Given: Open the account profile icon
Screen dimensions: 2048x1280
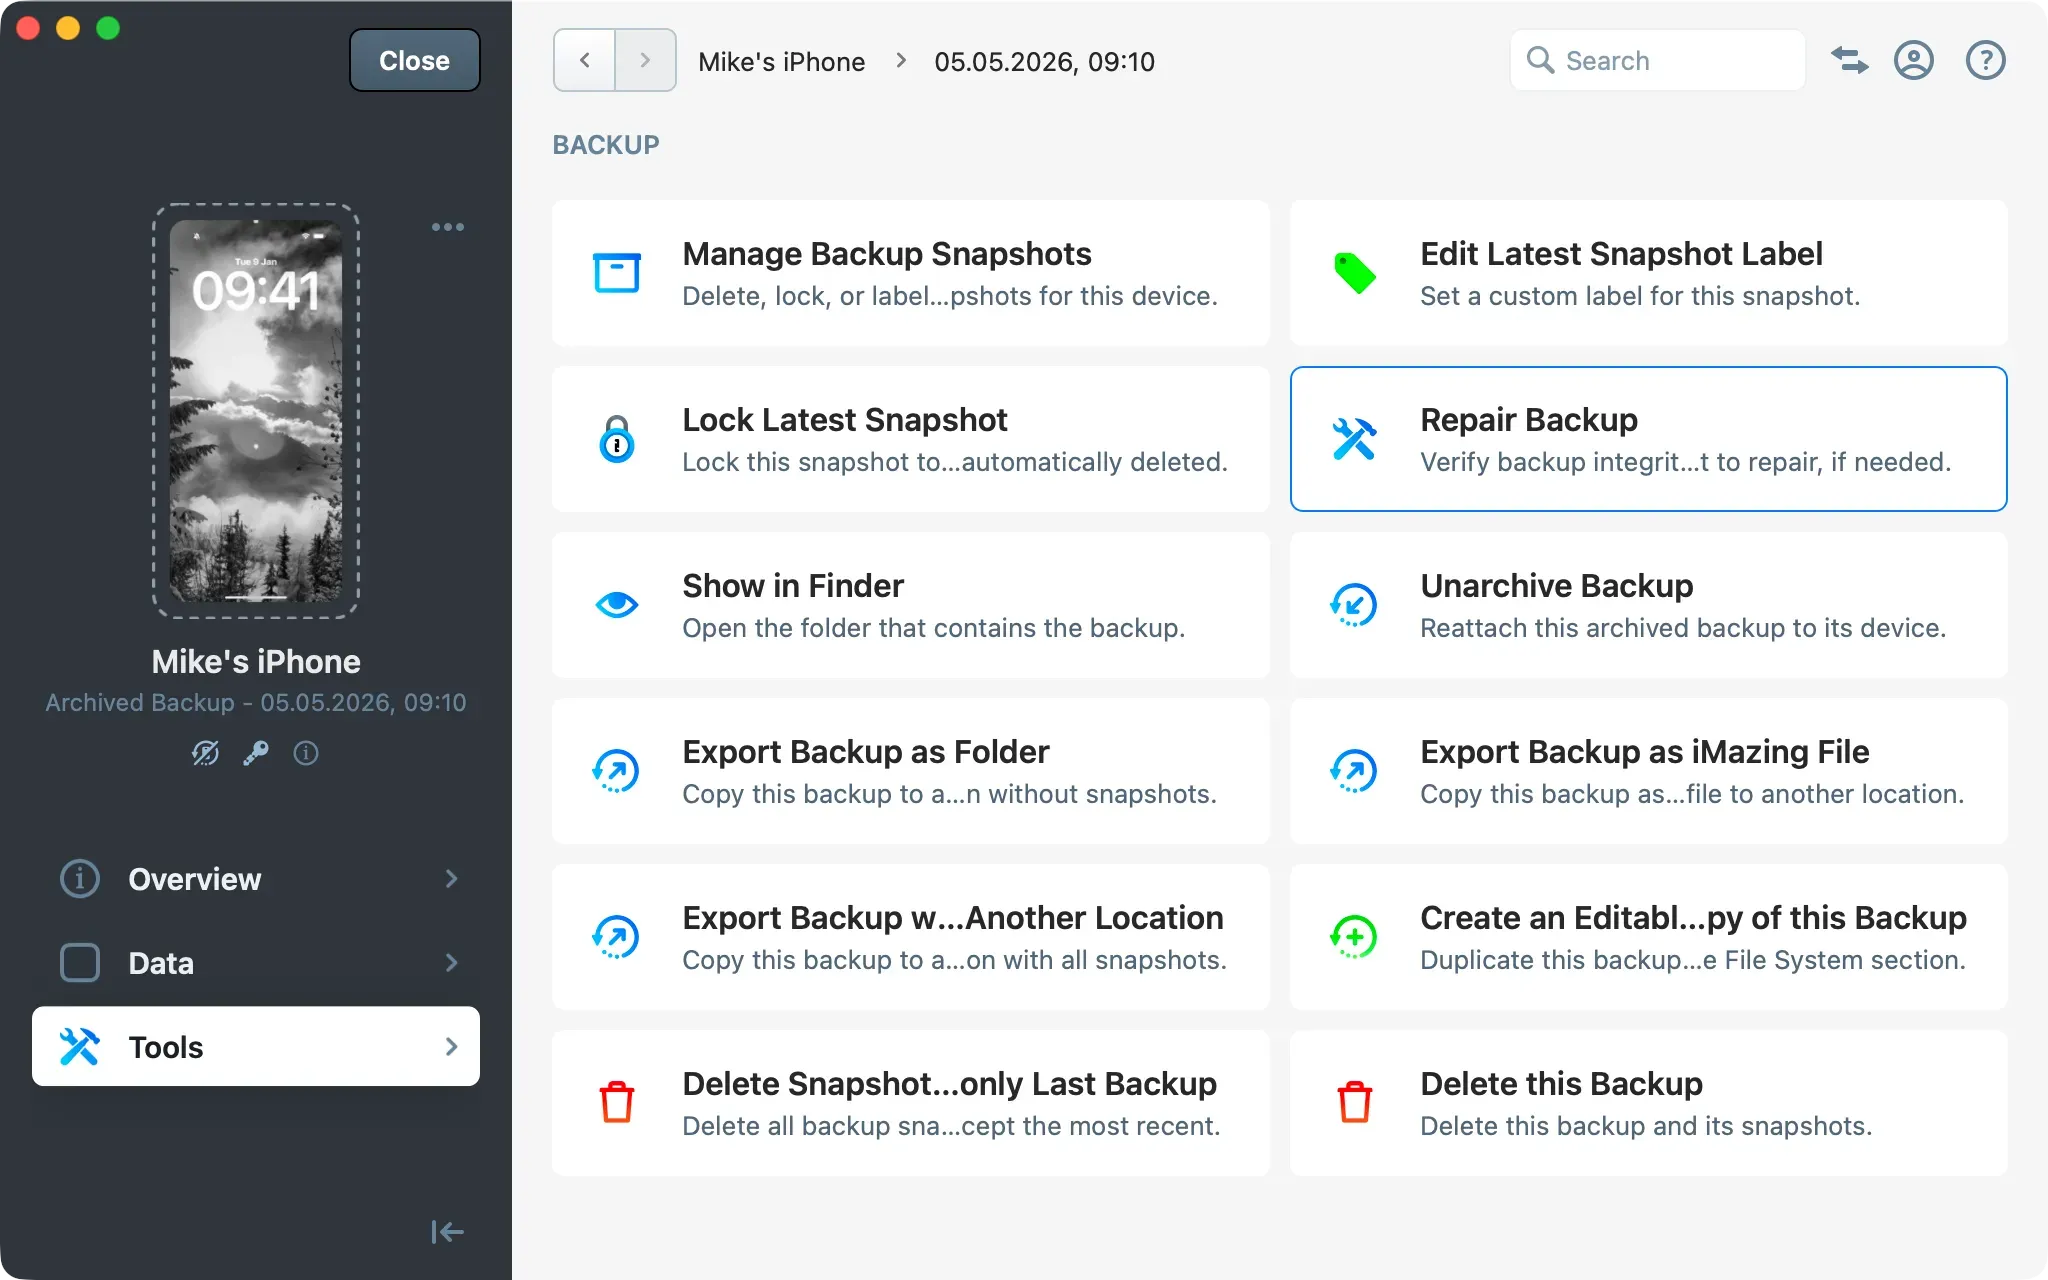Looking at the screenshot, I should (x=1914, y=60).
